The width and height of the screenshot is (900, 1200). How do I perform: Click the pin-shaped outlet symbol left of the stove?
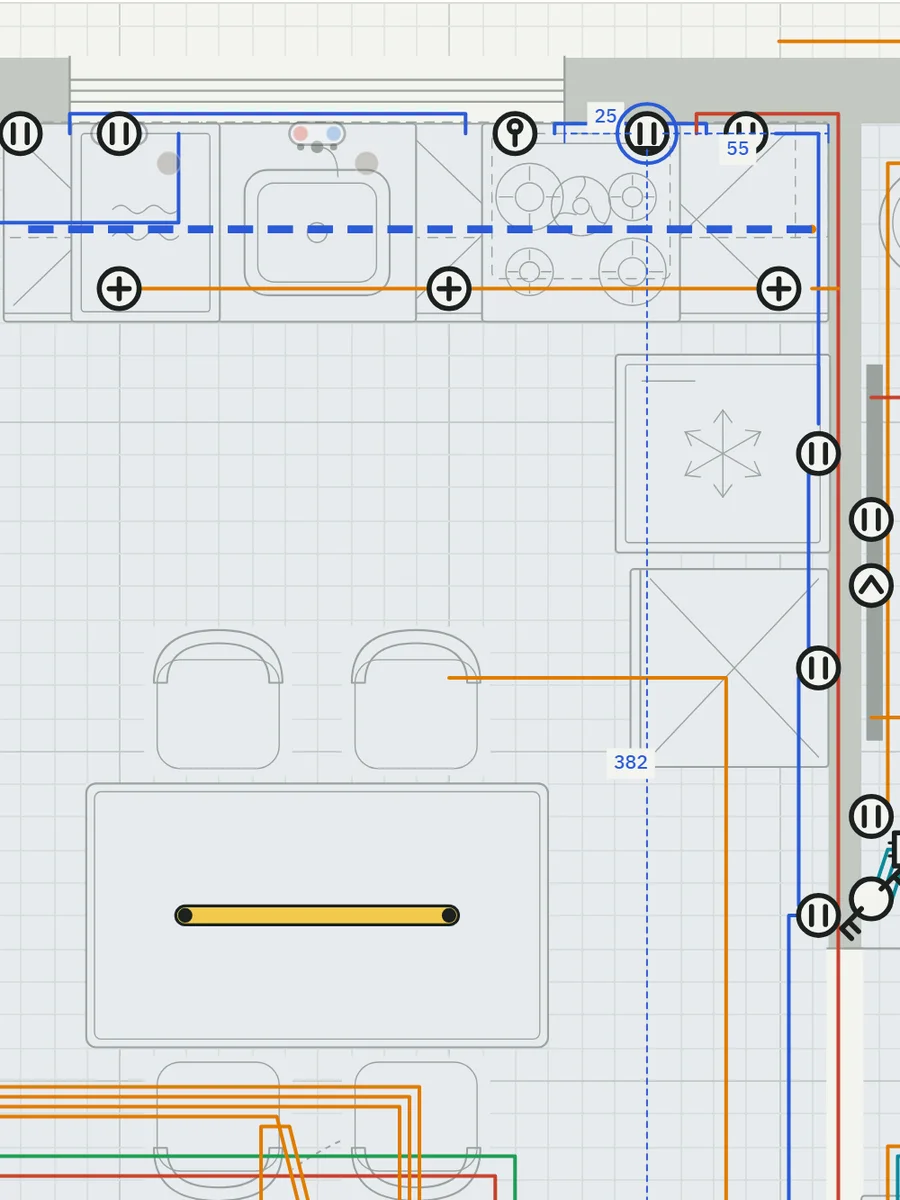click(x=515, y=133)
